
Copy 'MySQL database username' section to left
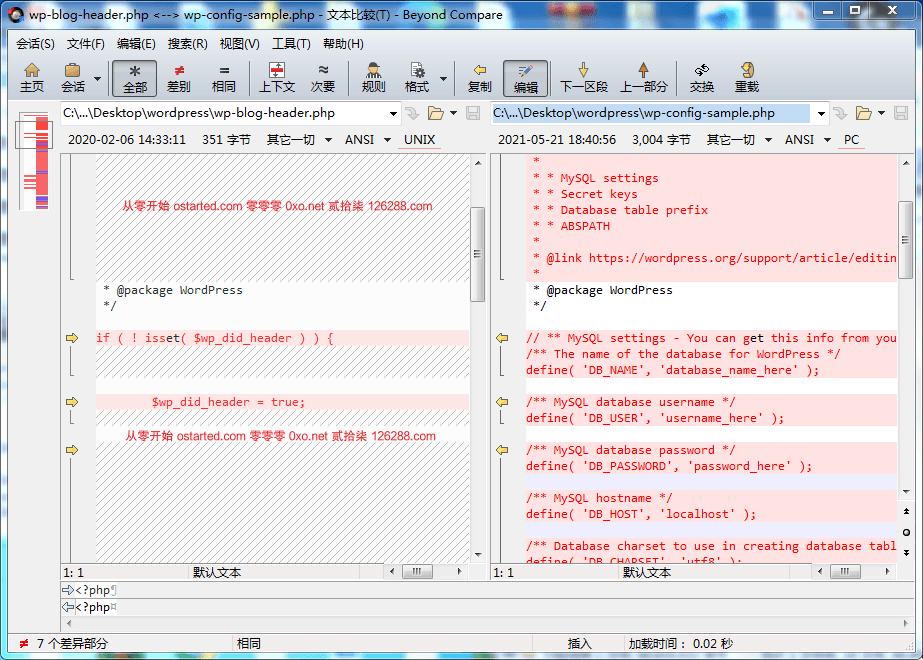point(502,402)
